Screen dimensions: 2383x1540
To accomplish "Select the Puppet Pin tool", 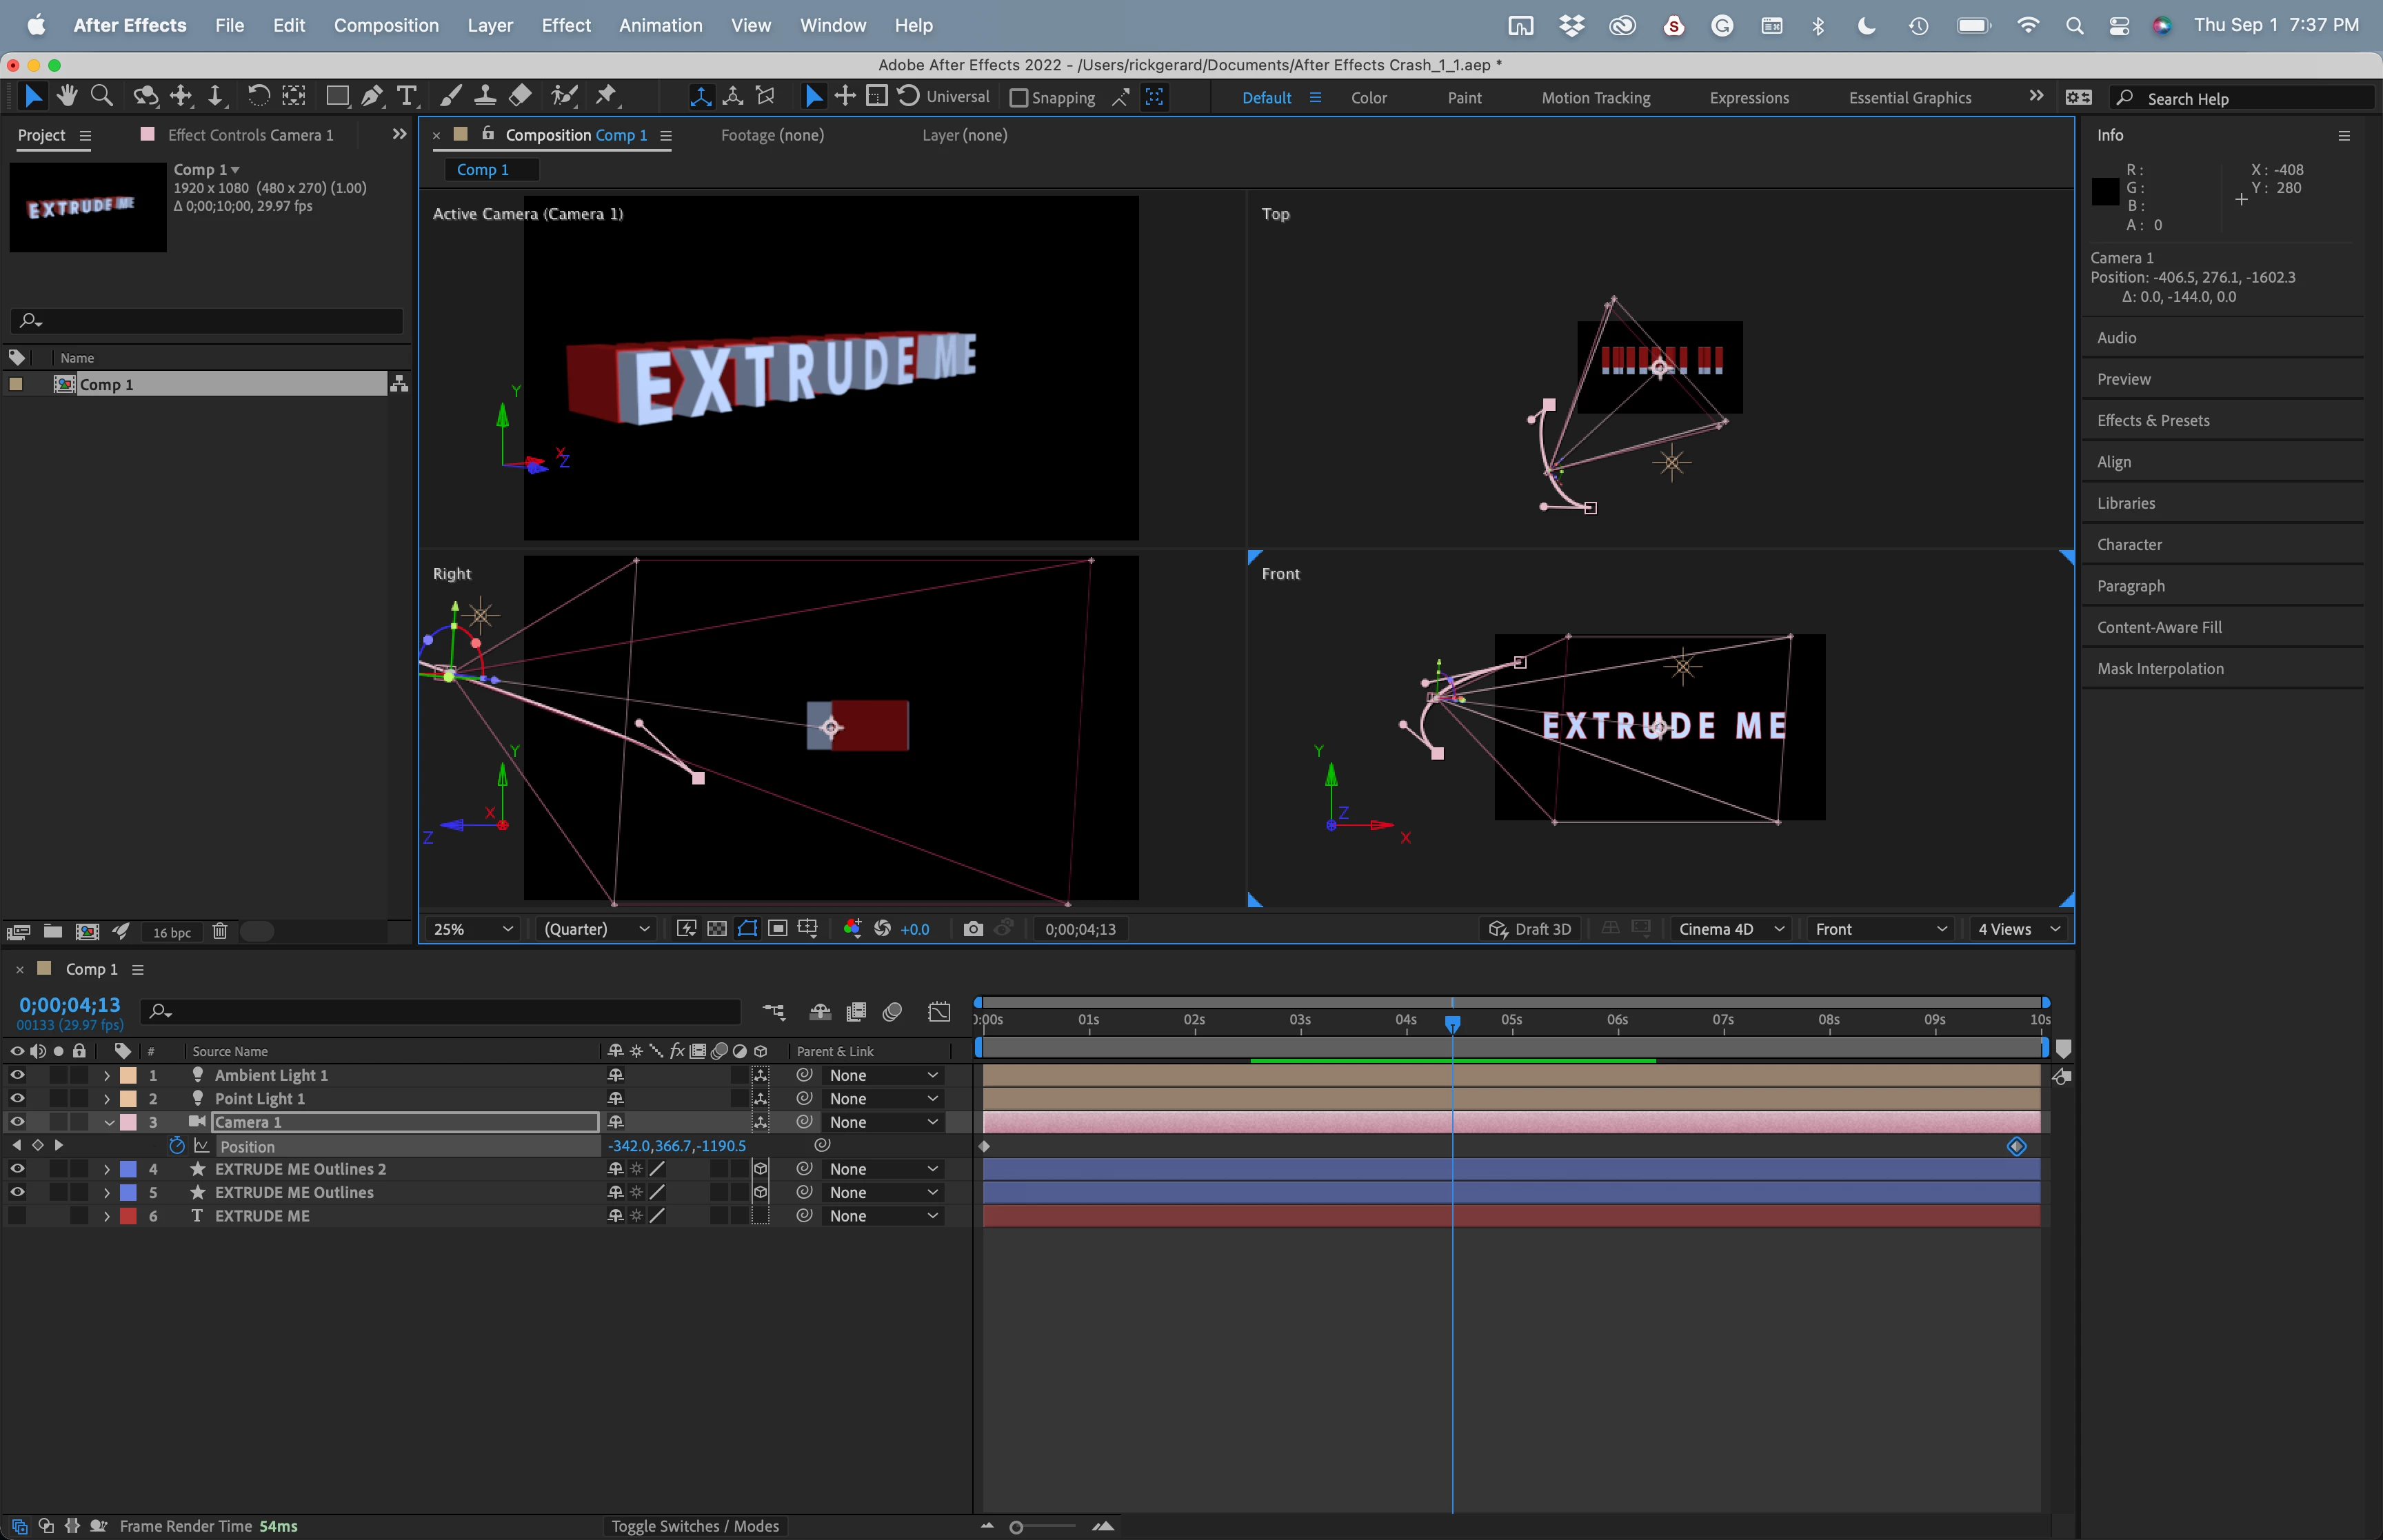I will pos(606,96).
